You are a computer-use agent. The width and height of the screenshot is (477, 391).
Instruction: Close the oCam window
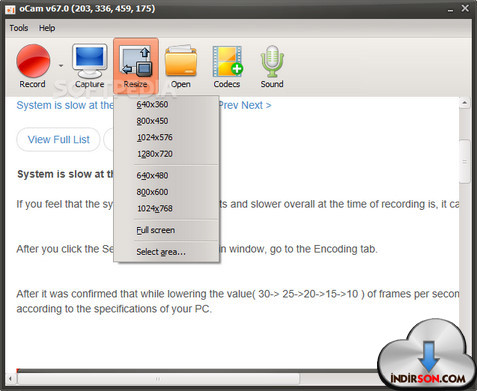[465, 8]
